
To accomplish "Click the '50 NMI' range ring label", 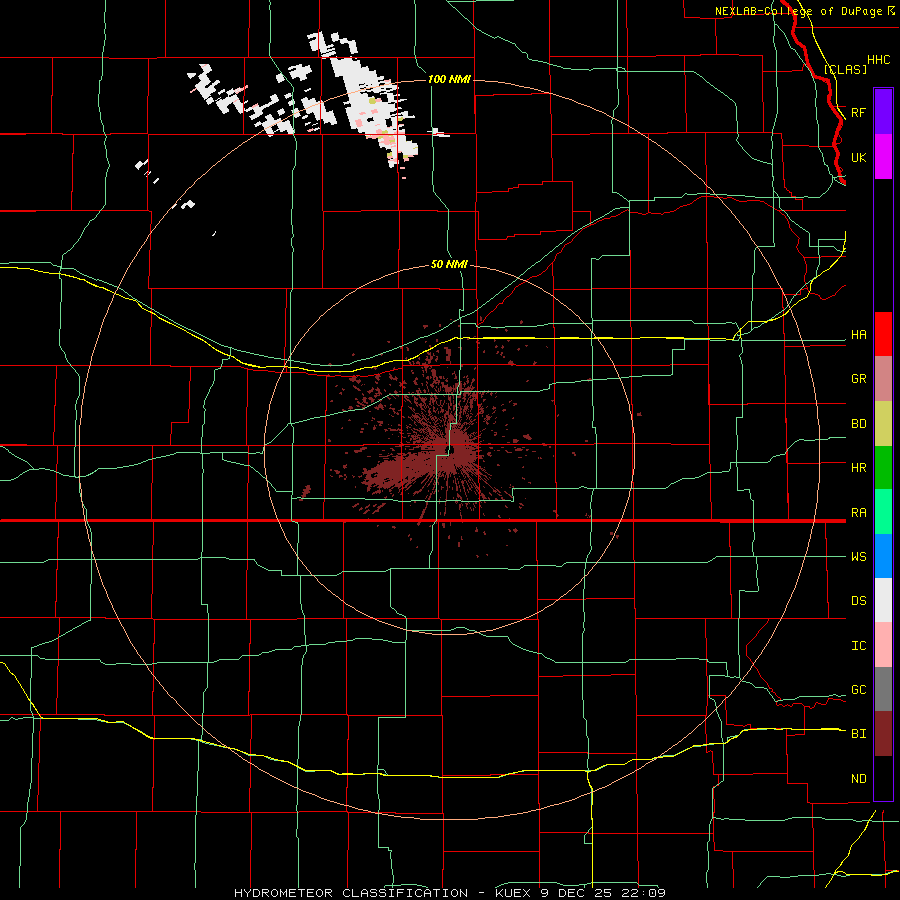I will 449,265.
